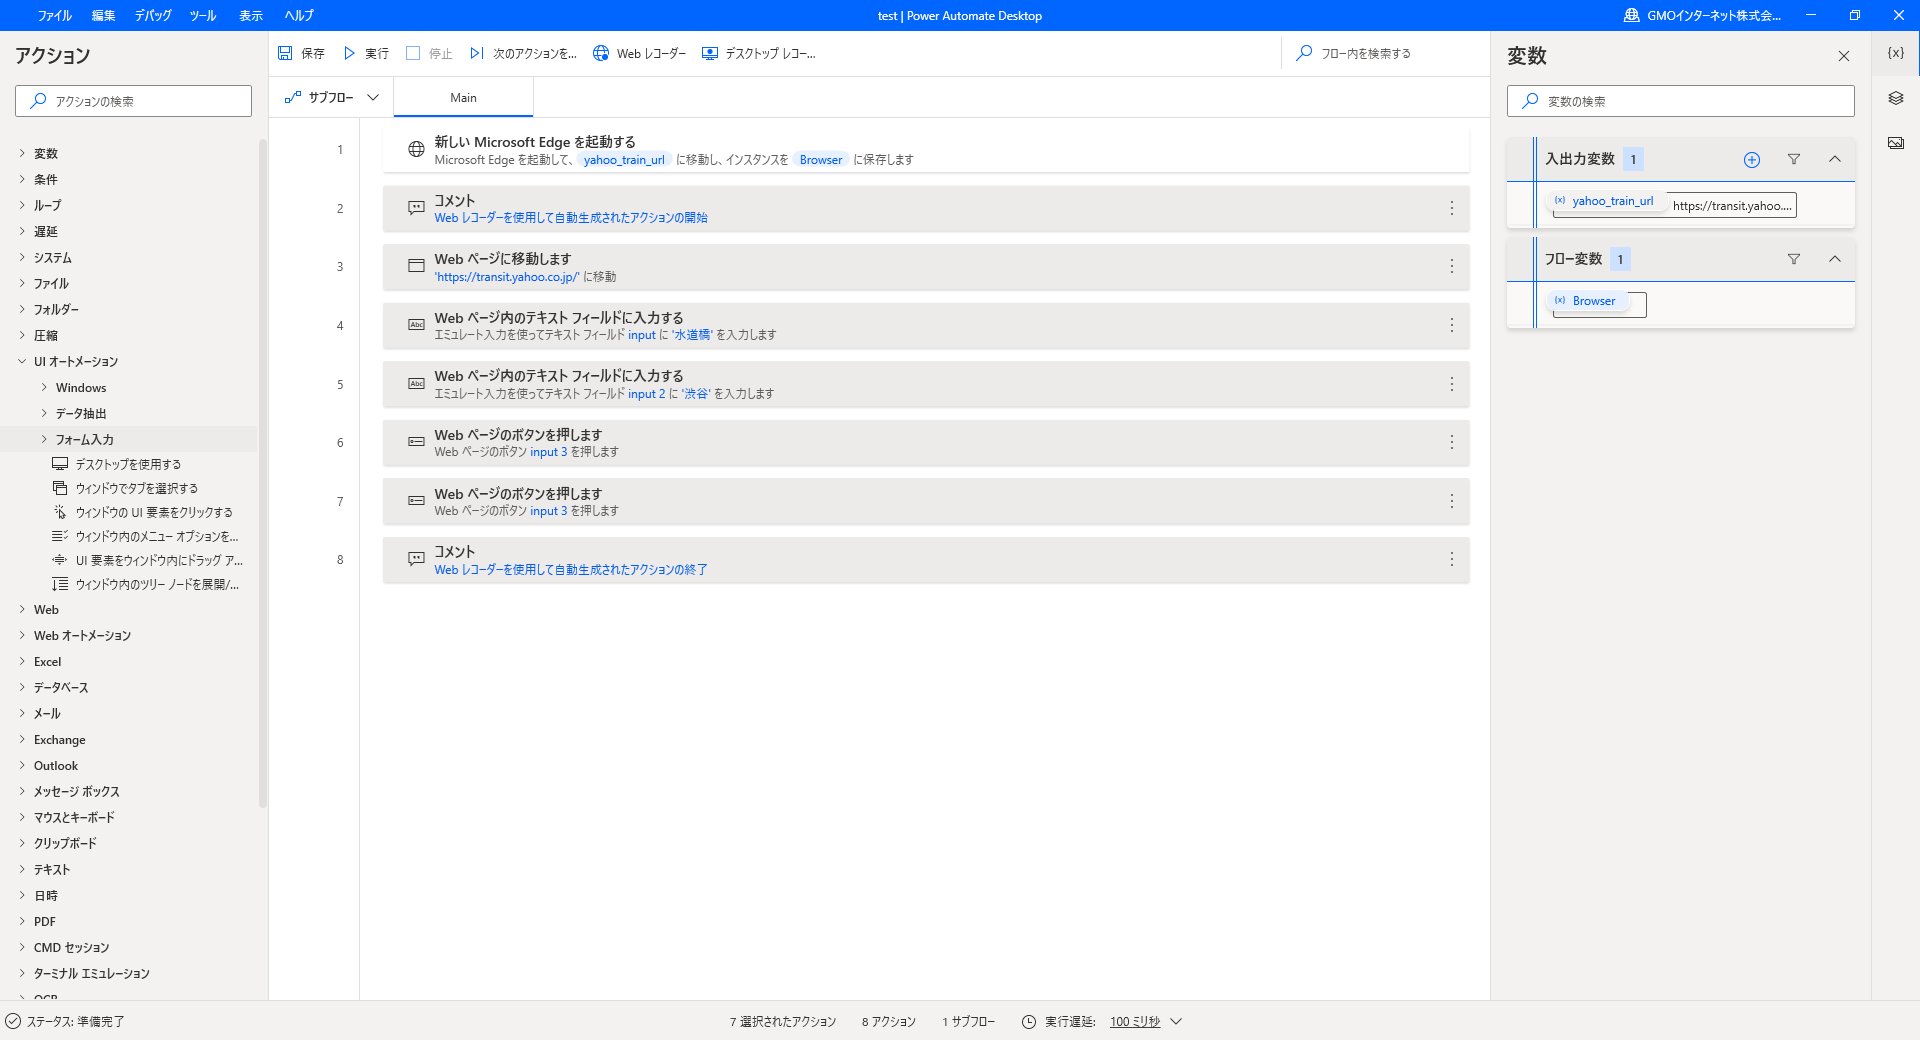Collapse the 入出力変数 section
Image resolution: width=1920 pixels, height=1040 pixels.
click(1834, 159)
